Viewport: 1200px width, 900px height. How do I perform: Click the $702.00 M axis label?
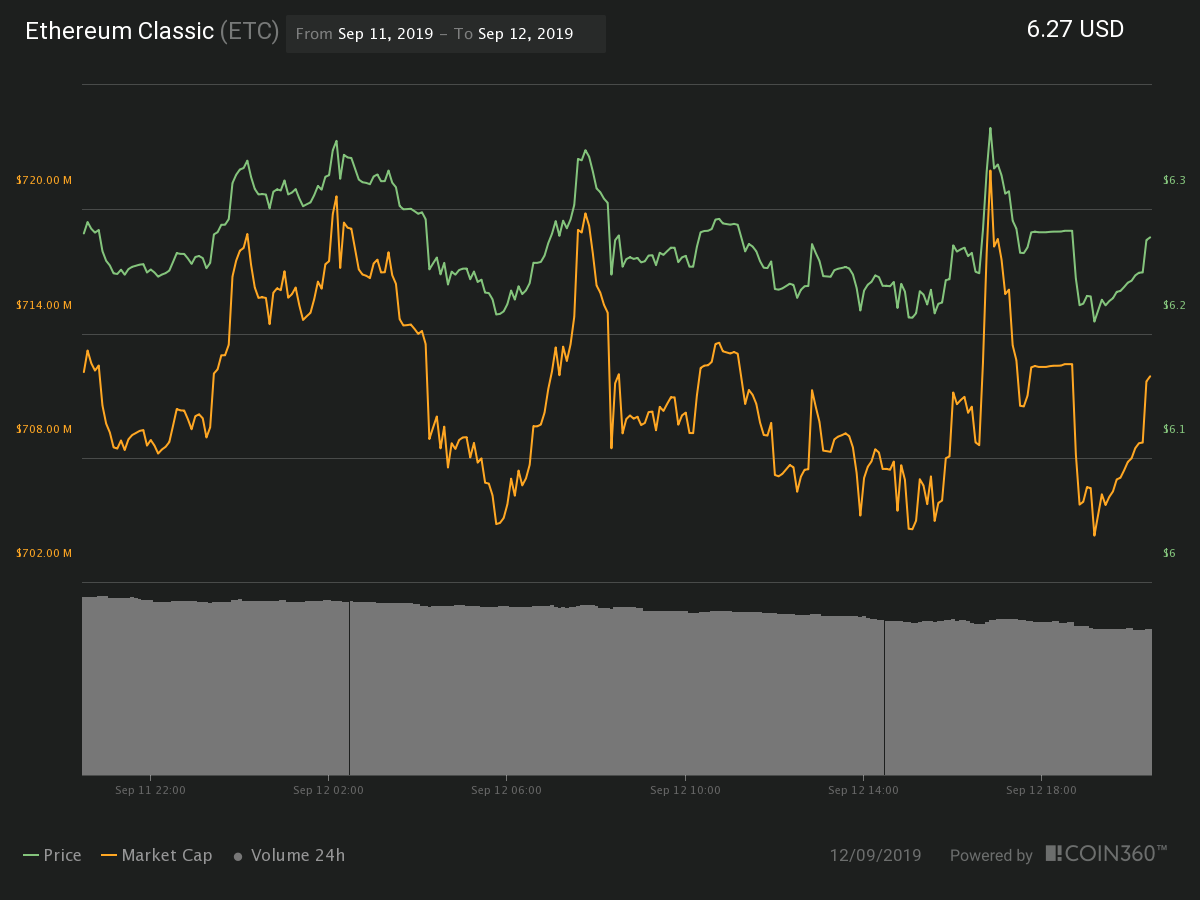coord(45,553)
